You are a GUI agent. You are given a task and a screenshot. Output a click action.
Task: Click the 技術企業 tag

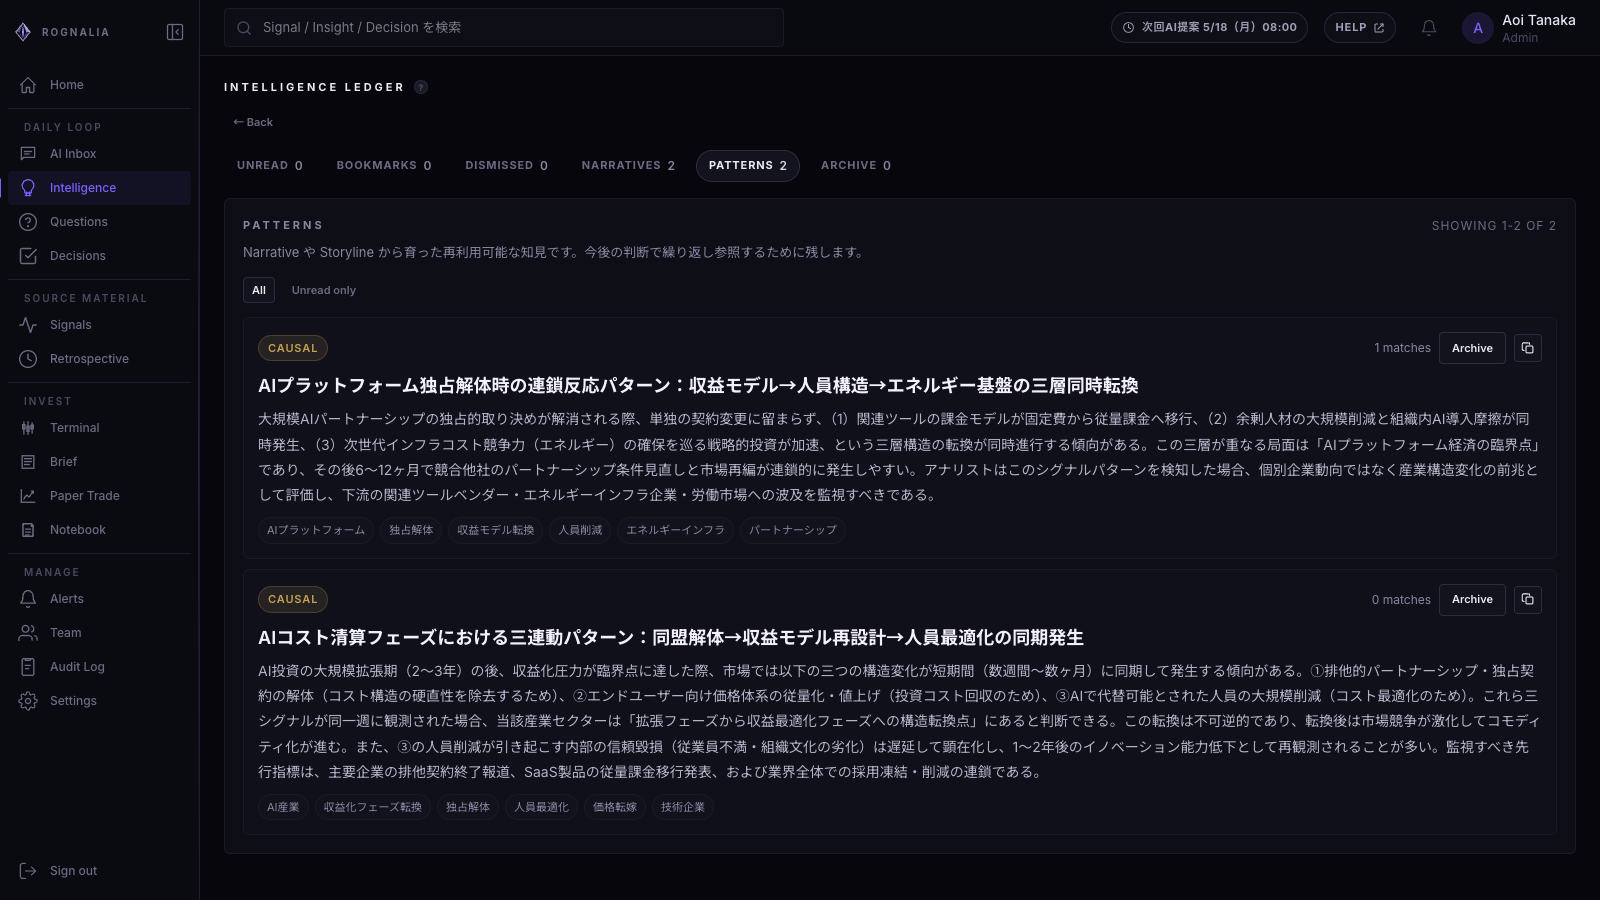point(683,807)
